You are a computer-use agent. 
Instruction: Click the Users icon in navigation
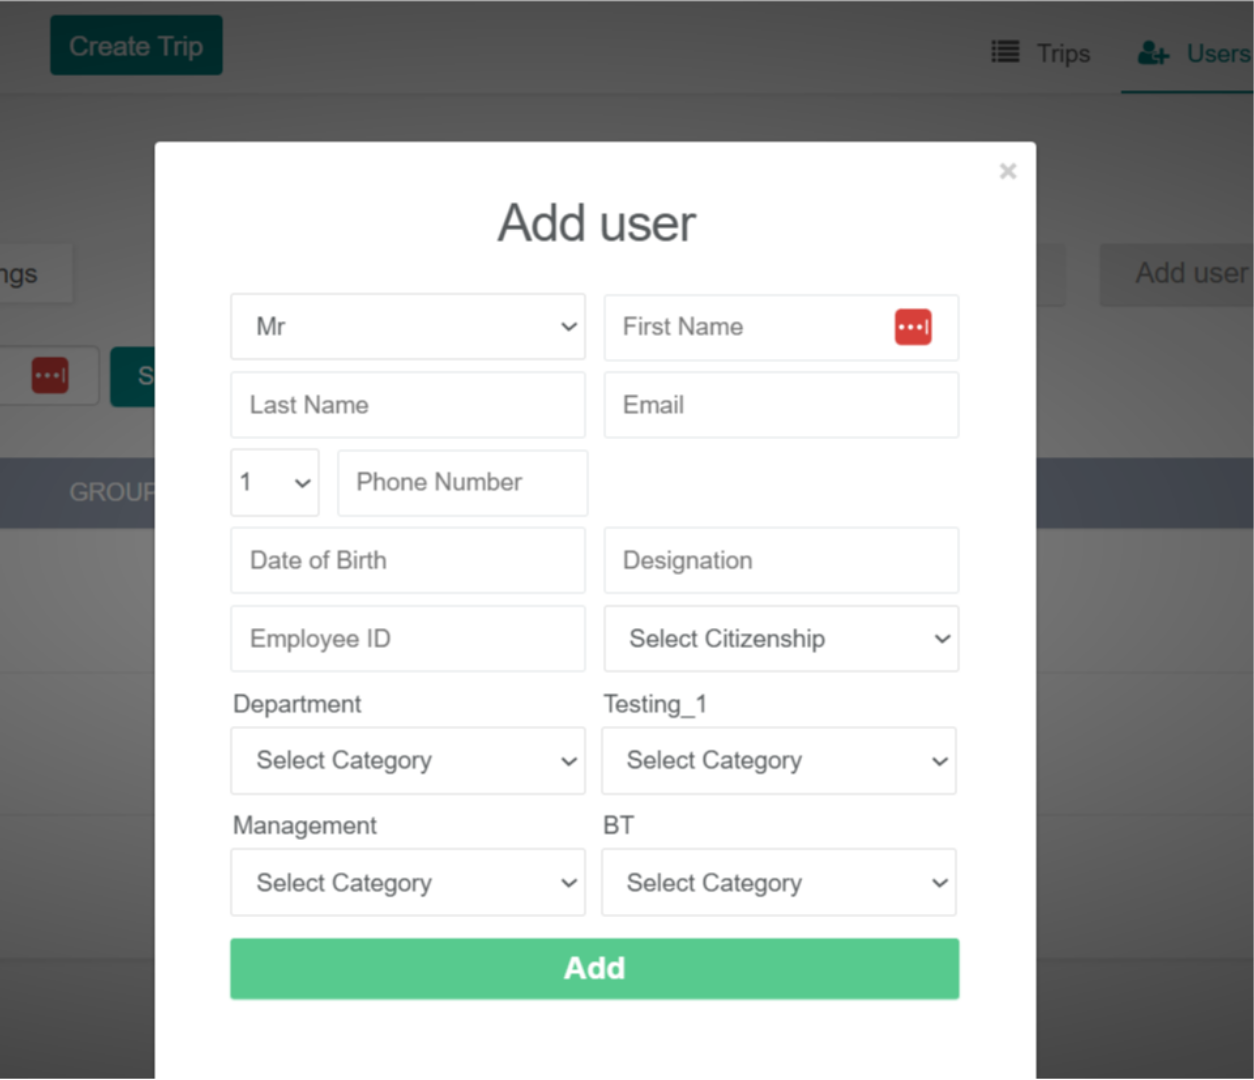tap(1153, 53)
